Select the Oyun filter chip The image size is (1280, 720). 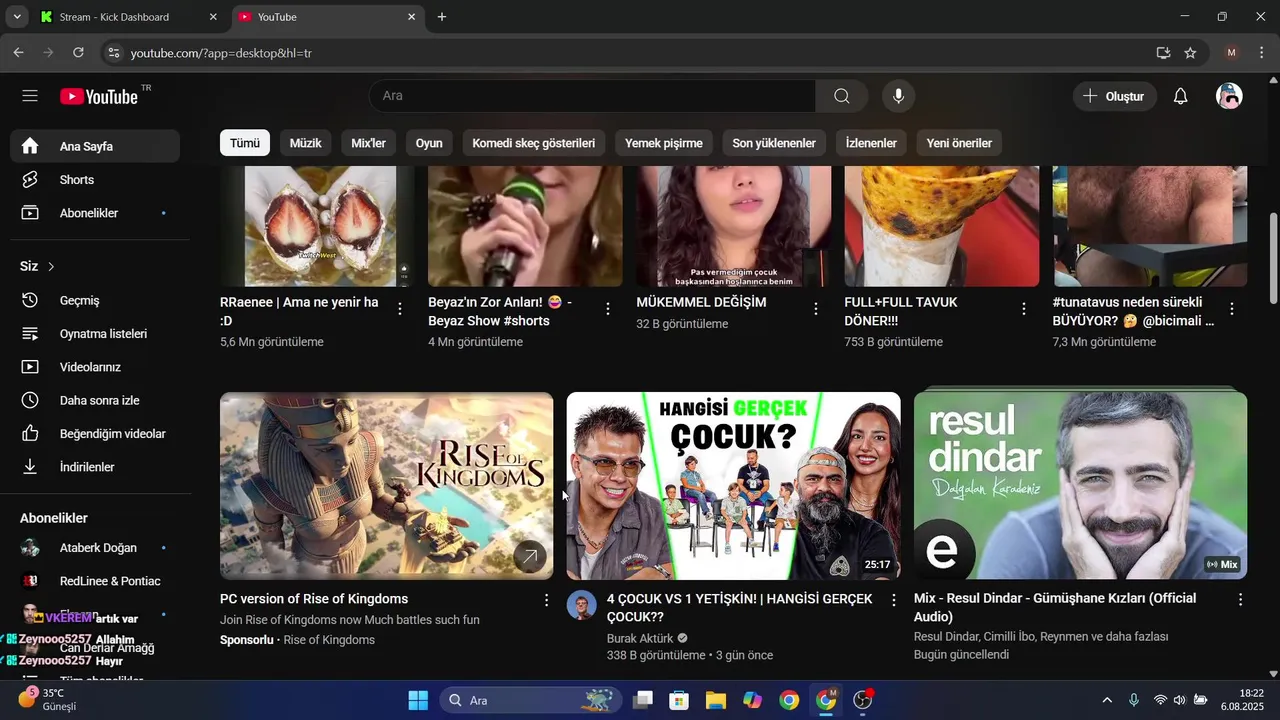(x=429, y=143)
